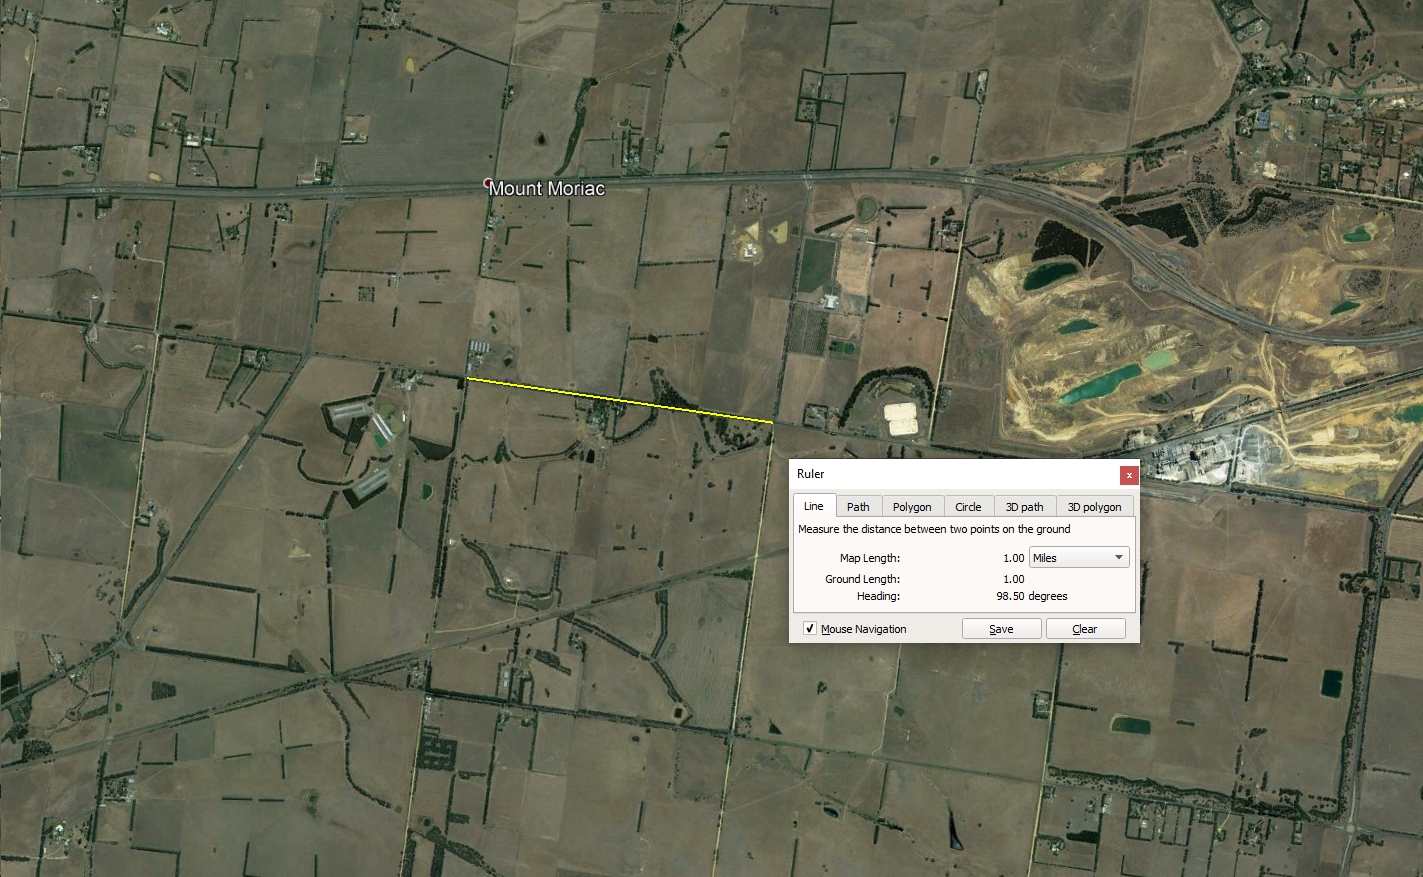Switch to the Line tab
1423x877 pixels.
tap(814, 506)
